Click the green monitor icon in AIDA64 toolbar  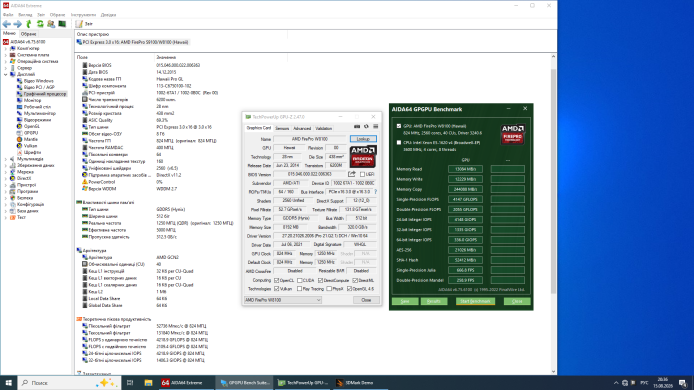[62, 24]
